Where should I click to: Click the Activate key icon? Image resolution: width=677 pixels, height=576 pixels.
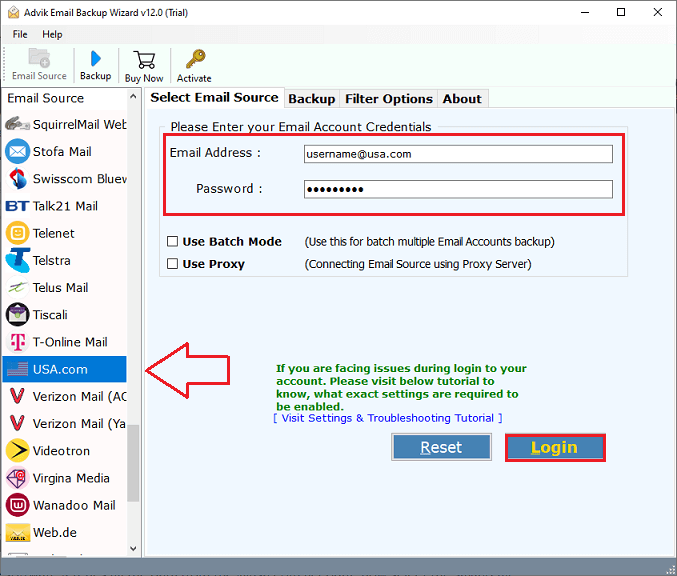[x=195, y=59]
